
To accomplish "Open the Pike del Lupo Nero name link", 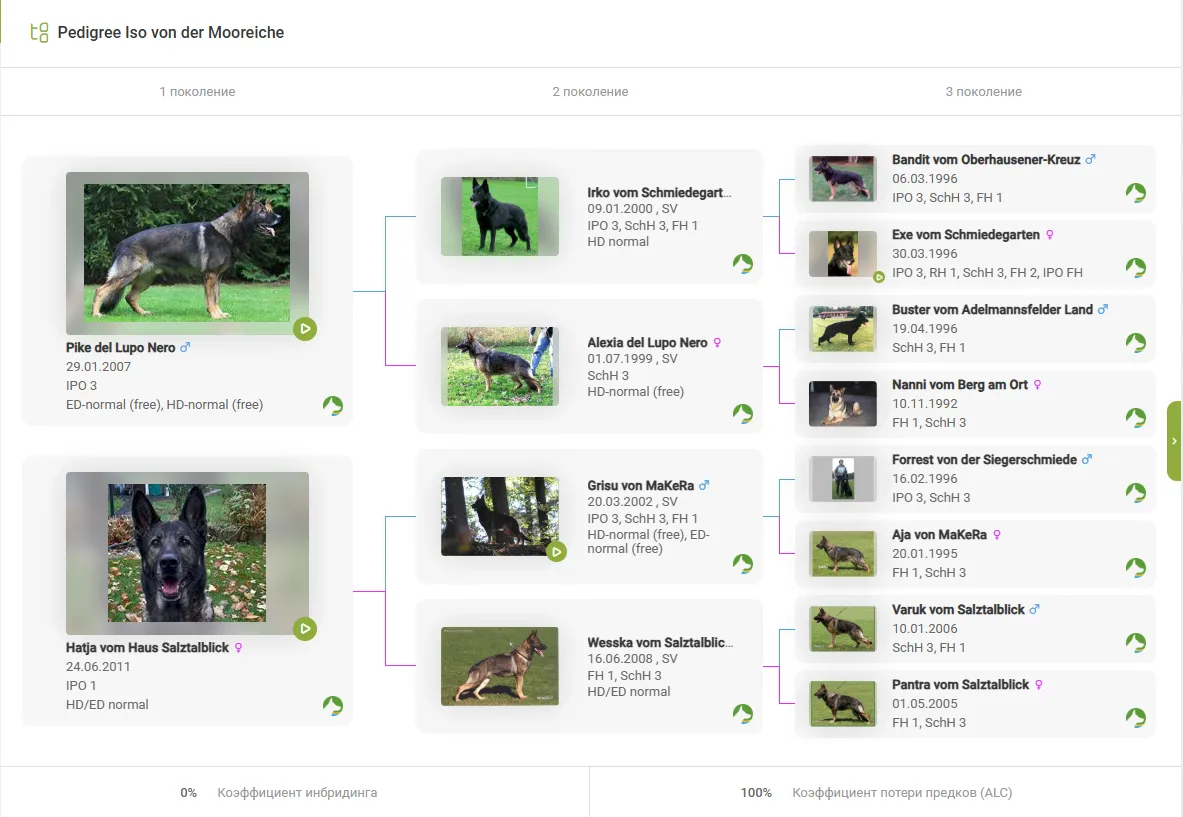I will click(120, 348).
